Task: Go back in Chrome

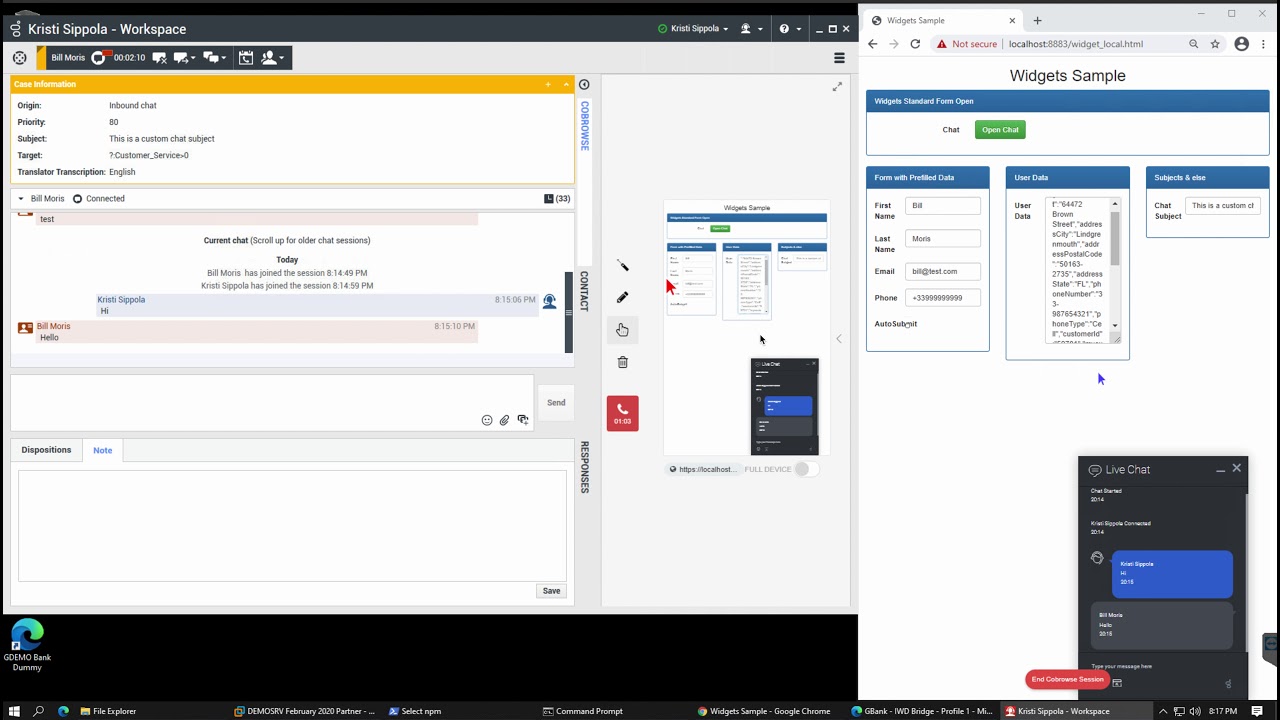Action: point(873,44)
